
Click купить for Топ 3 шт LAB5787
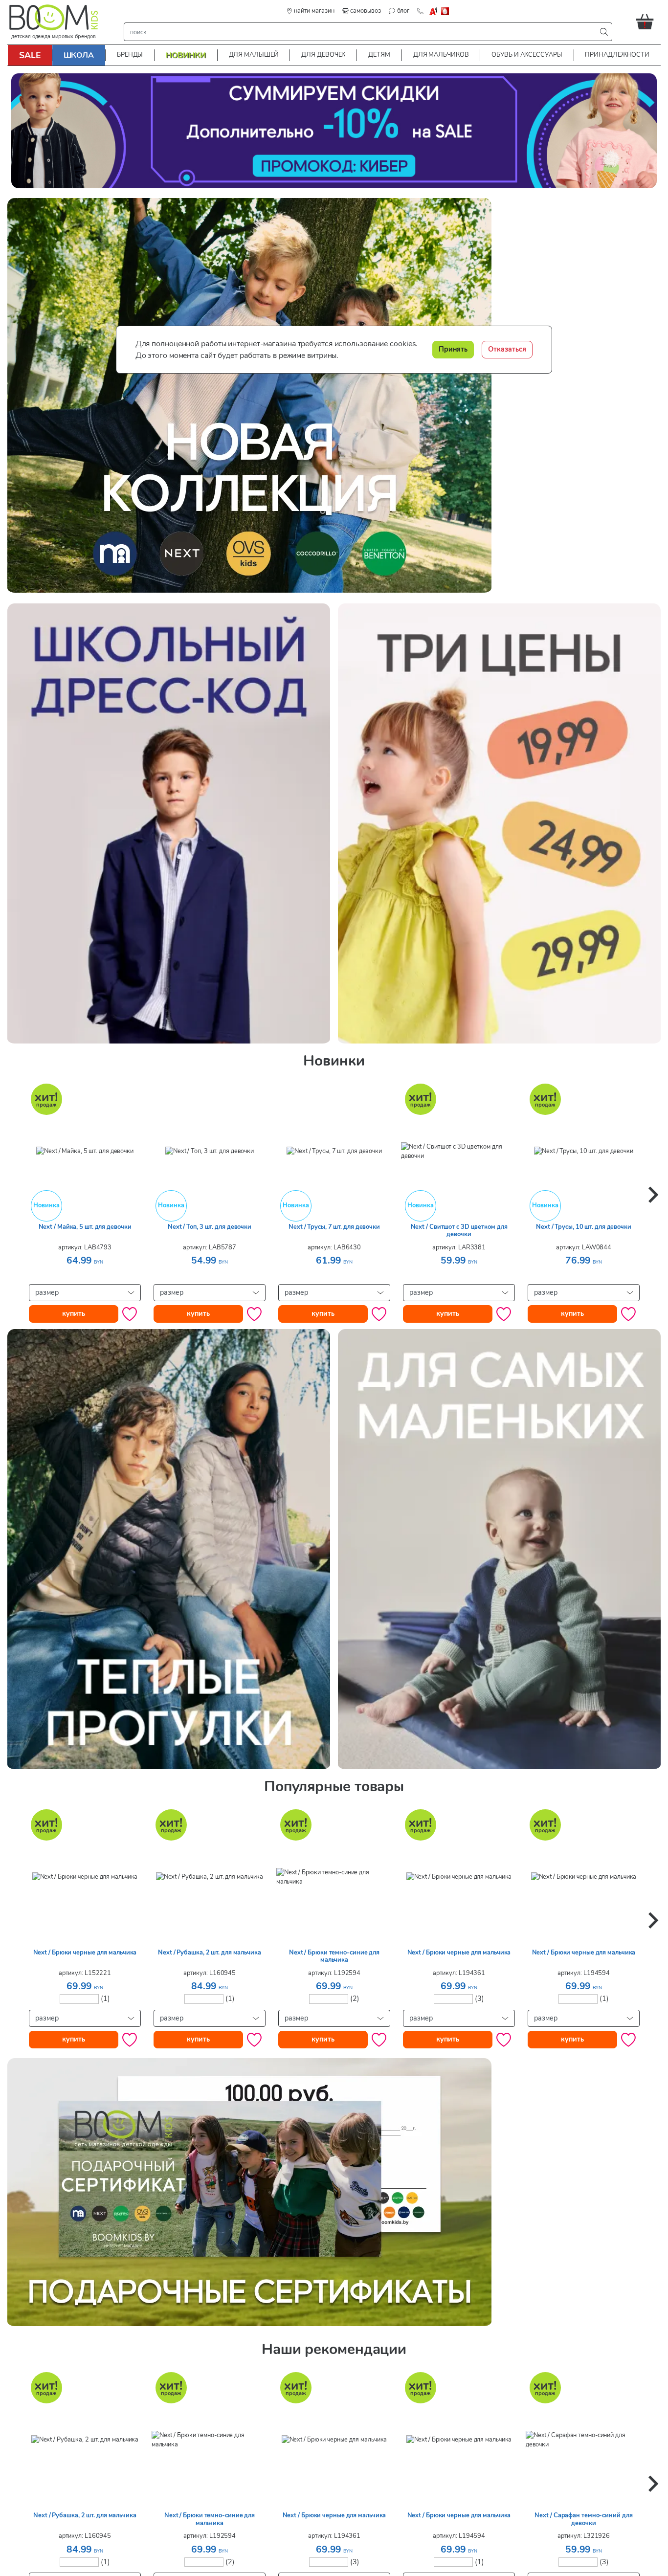[x=198, y=1313]
